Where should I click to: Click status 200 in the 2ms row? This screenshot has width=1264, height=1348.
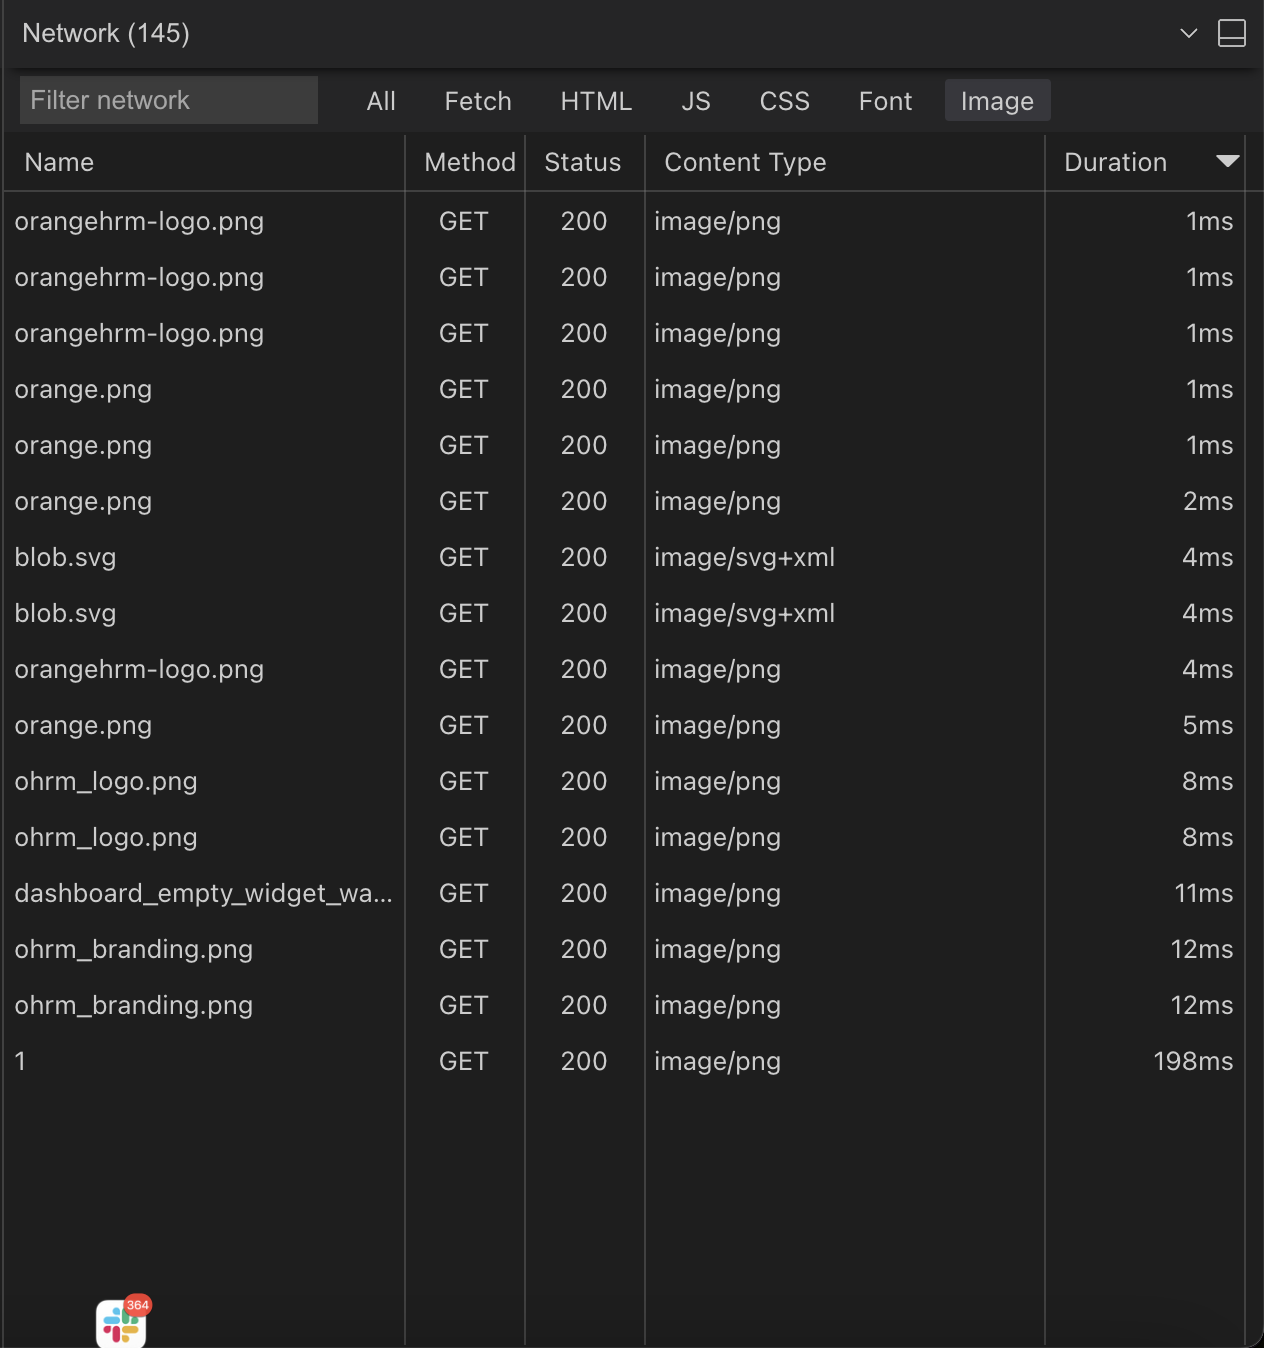(x=584, y=501)
